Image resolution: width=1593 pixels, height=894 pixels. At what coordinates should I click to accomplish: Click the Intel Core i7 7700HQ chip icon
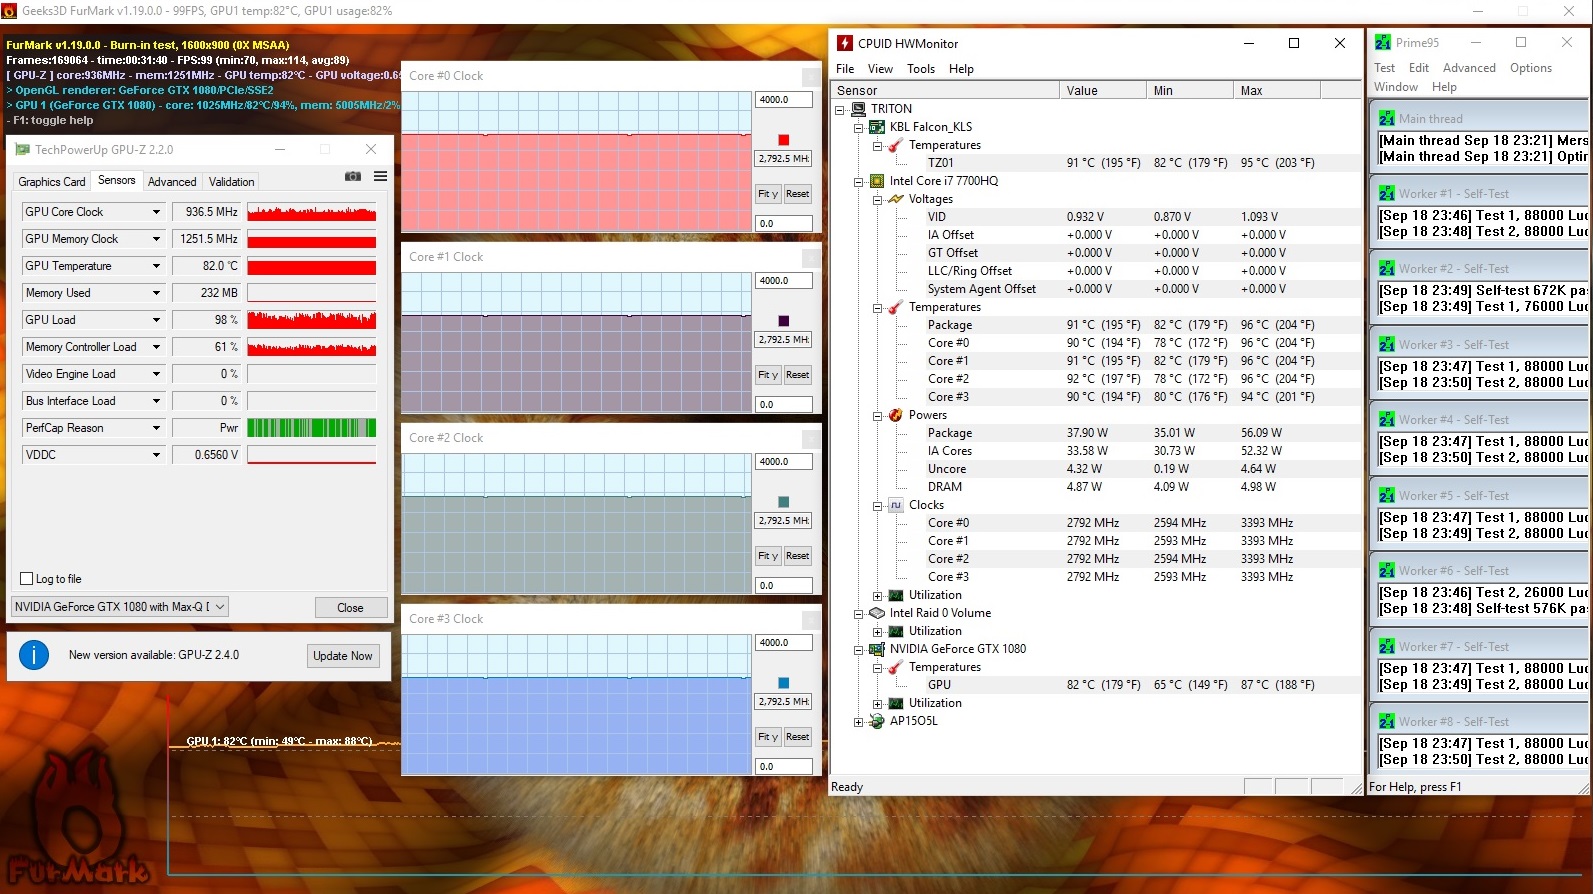(877, 181)
